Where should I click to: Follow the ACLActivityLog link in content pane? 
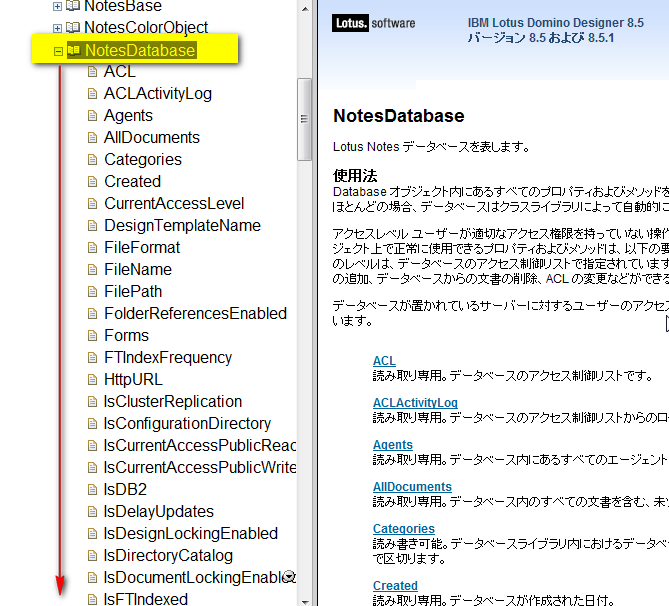tap(415, 403)
